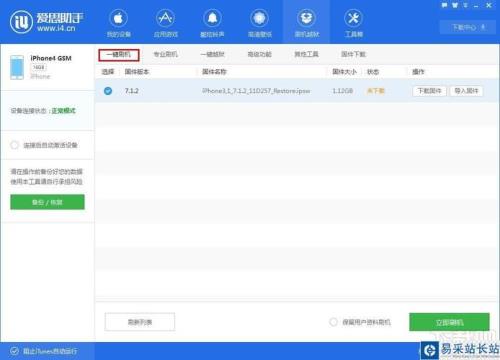Toggle 连接后自动激活设备 option
This screenshot has width=500, height=360.
[x=14, y=145]
